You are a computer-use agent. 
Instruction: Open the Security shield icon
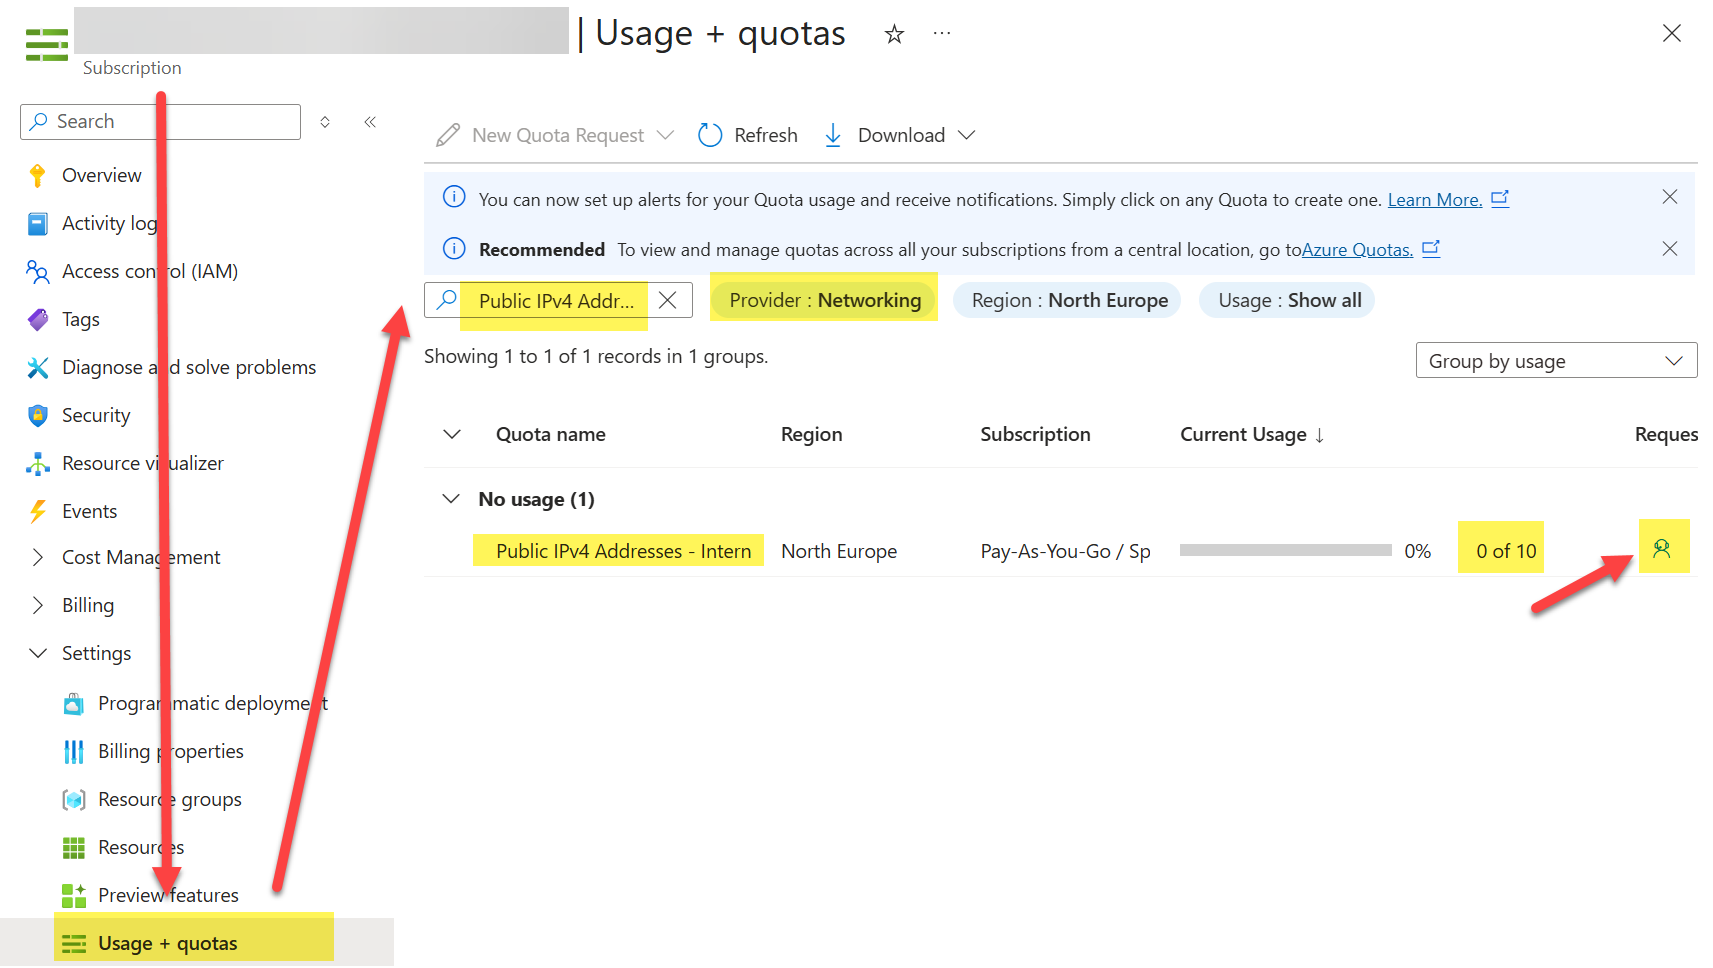38,416
